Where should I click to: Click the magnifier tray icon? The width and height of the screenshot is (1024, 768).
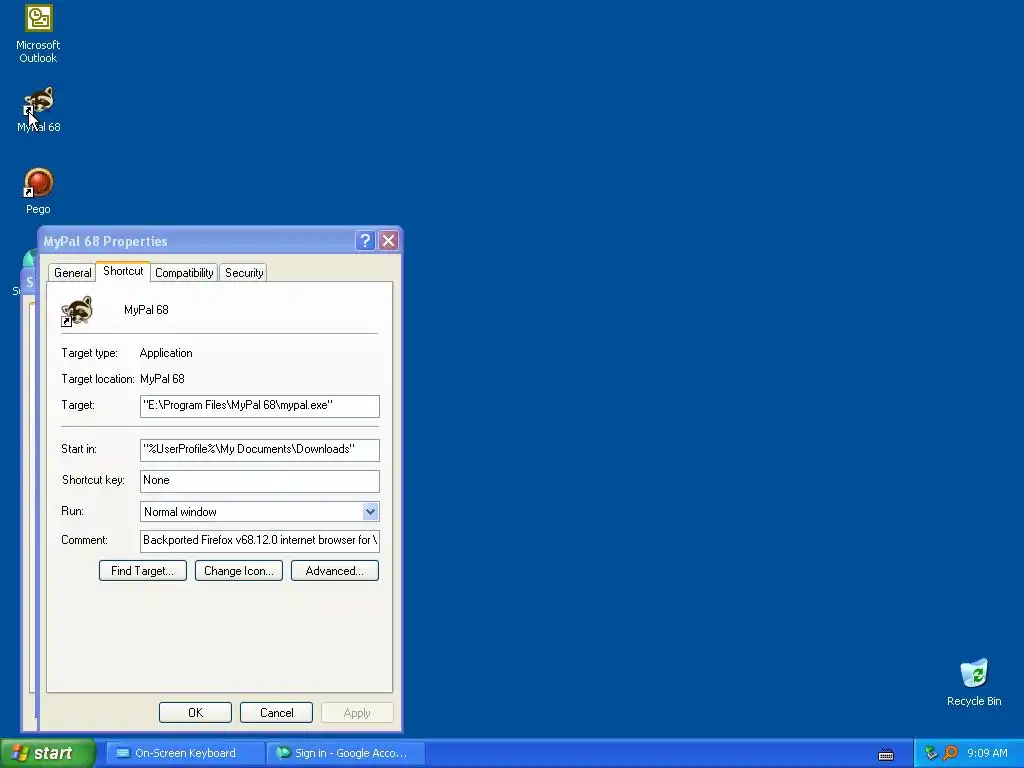tap(950, 753)
